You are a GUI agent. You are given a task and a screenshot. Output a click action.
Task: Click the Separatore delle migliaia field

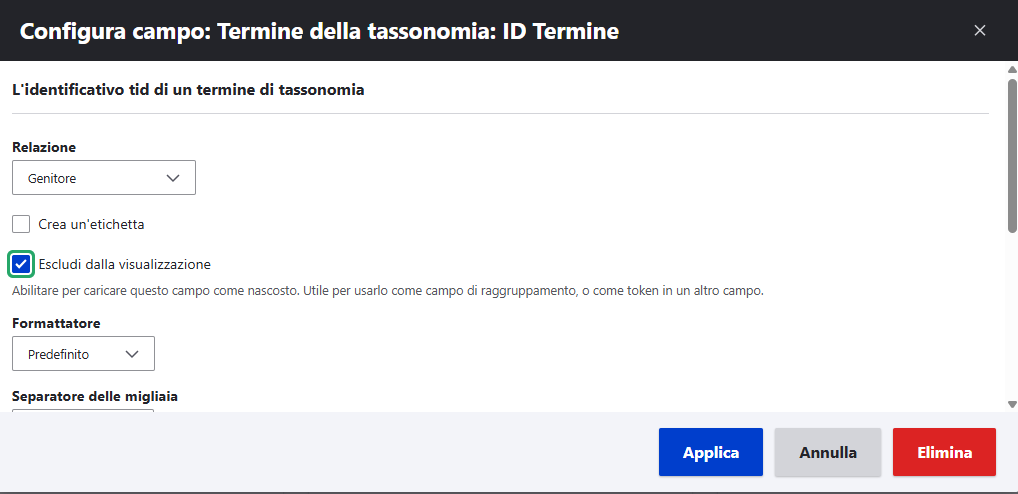coord(83,410)
